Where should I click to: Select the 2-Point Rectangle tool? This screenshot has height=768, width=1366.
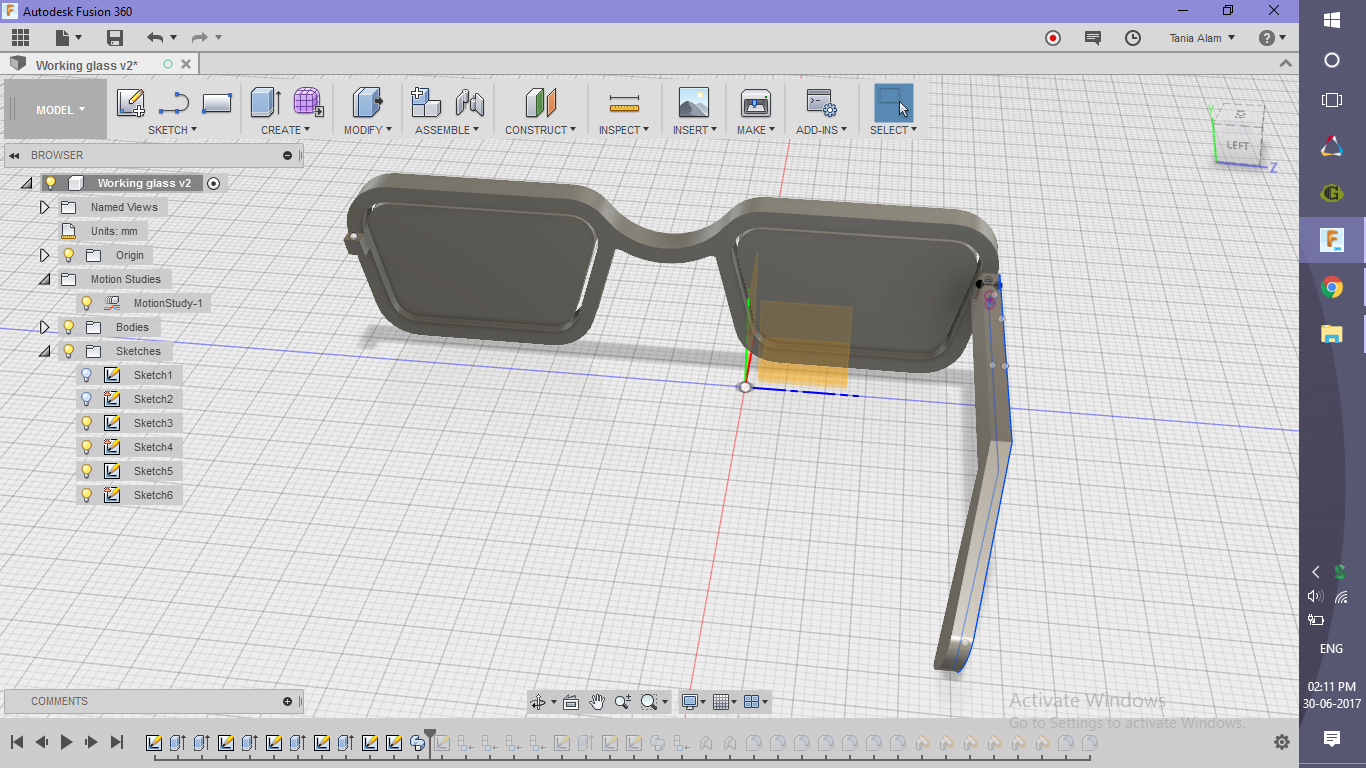click(x=217, y=103)
